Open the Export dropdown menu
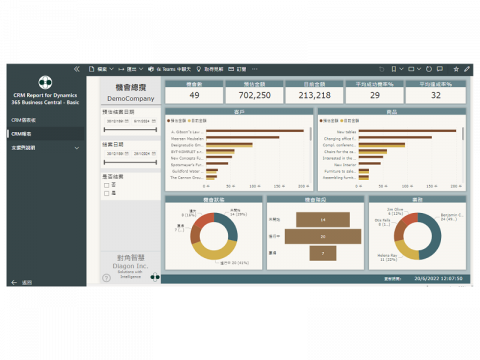The height and width of the screenshot is (360, 480). pos(130,69)
